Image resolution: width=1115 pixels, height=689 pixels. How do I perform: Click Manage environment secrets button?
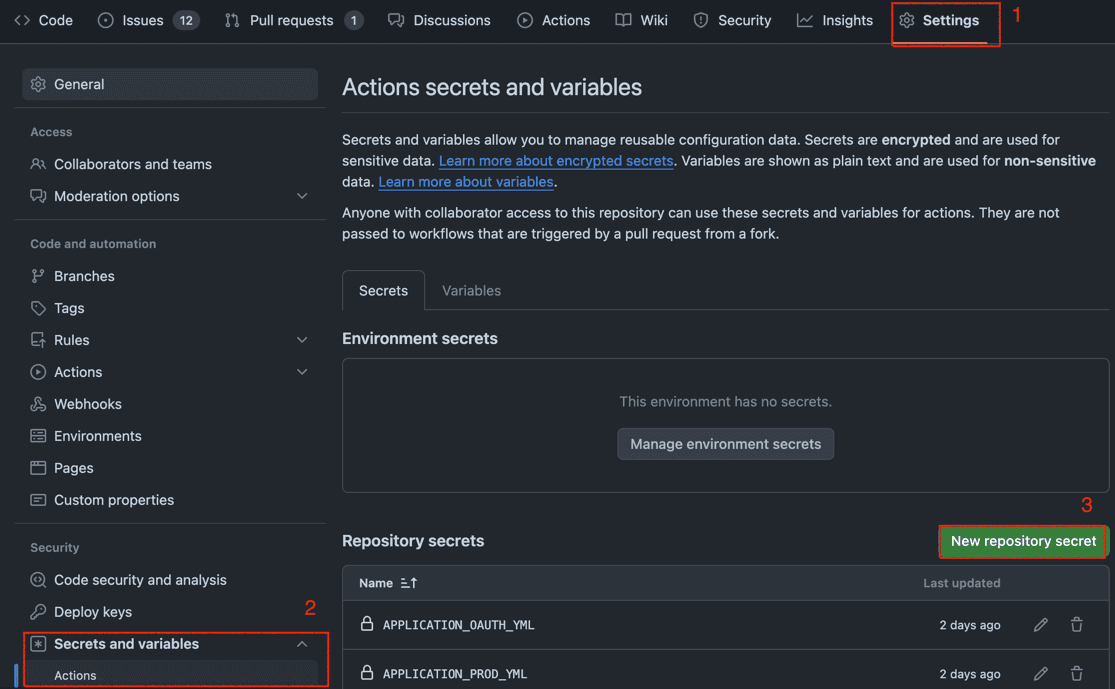coord(725,444)
